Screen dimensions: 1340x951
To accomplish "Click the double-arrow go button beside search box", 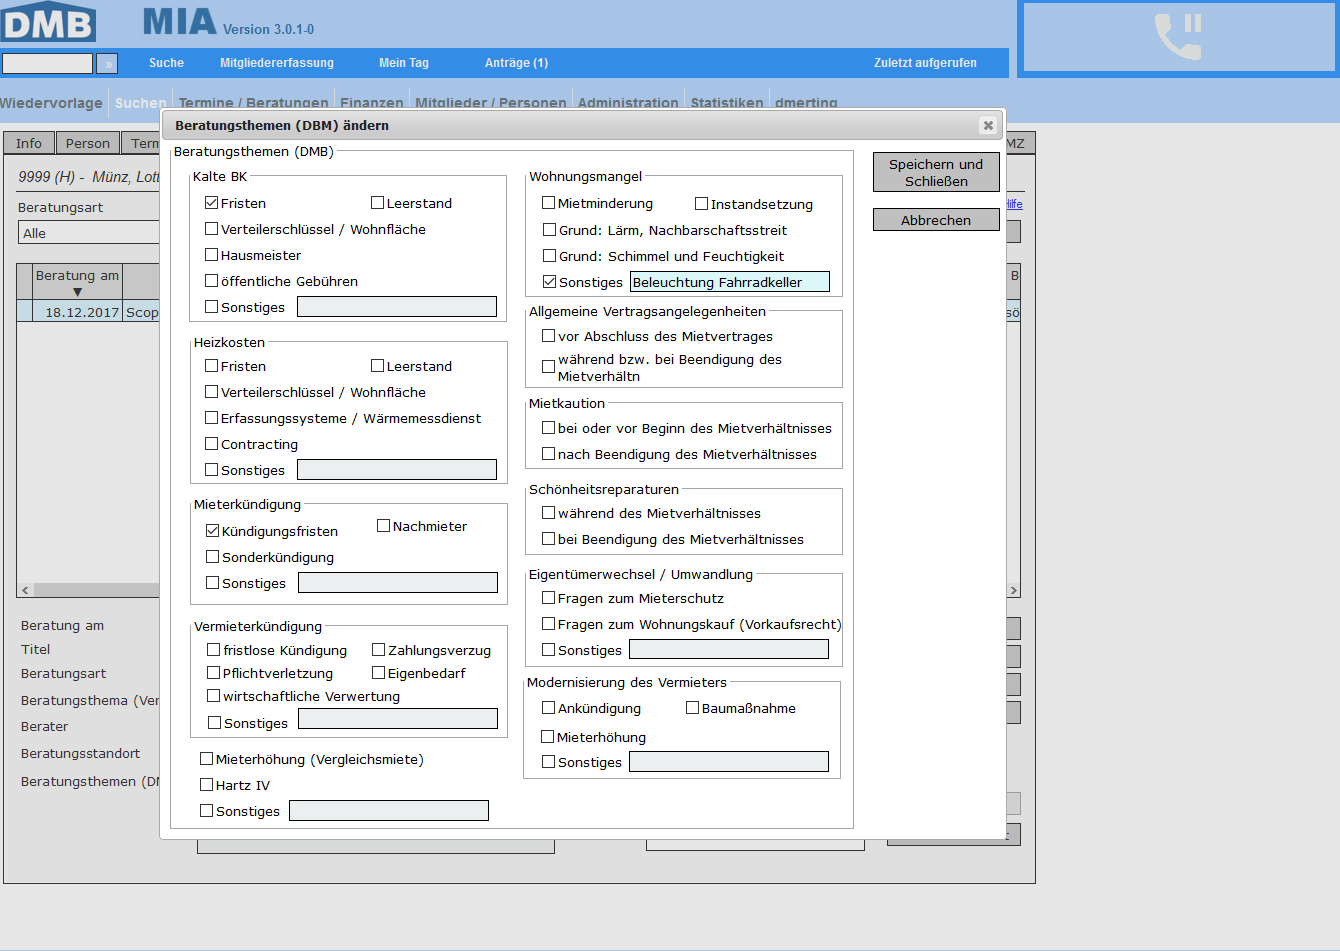I will click(x=107, y=64).
